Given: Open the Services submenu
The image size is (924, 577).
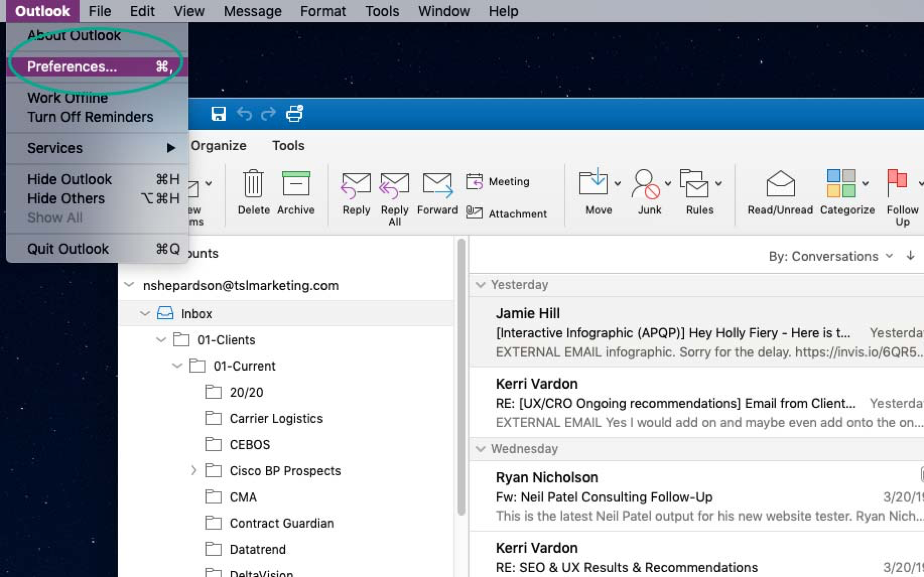Looking at the screenshot, I should [x=97, y=148].
